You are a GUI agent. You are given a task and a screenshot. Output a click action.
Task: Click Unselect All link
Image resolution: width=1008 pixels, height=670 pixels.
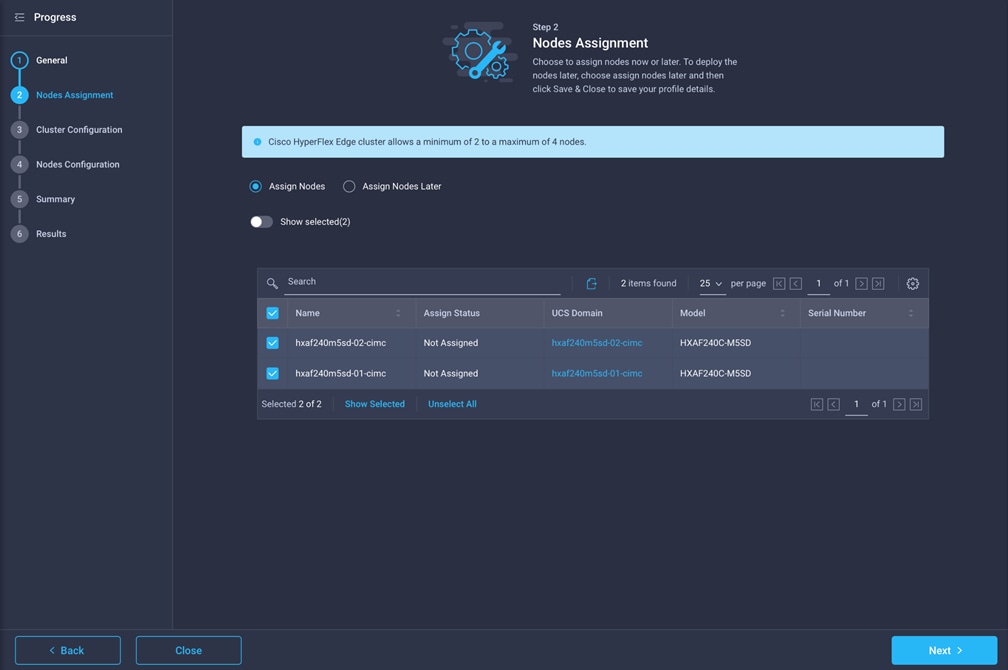pos(452,404)
